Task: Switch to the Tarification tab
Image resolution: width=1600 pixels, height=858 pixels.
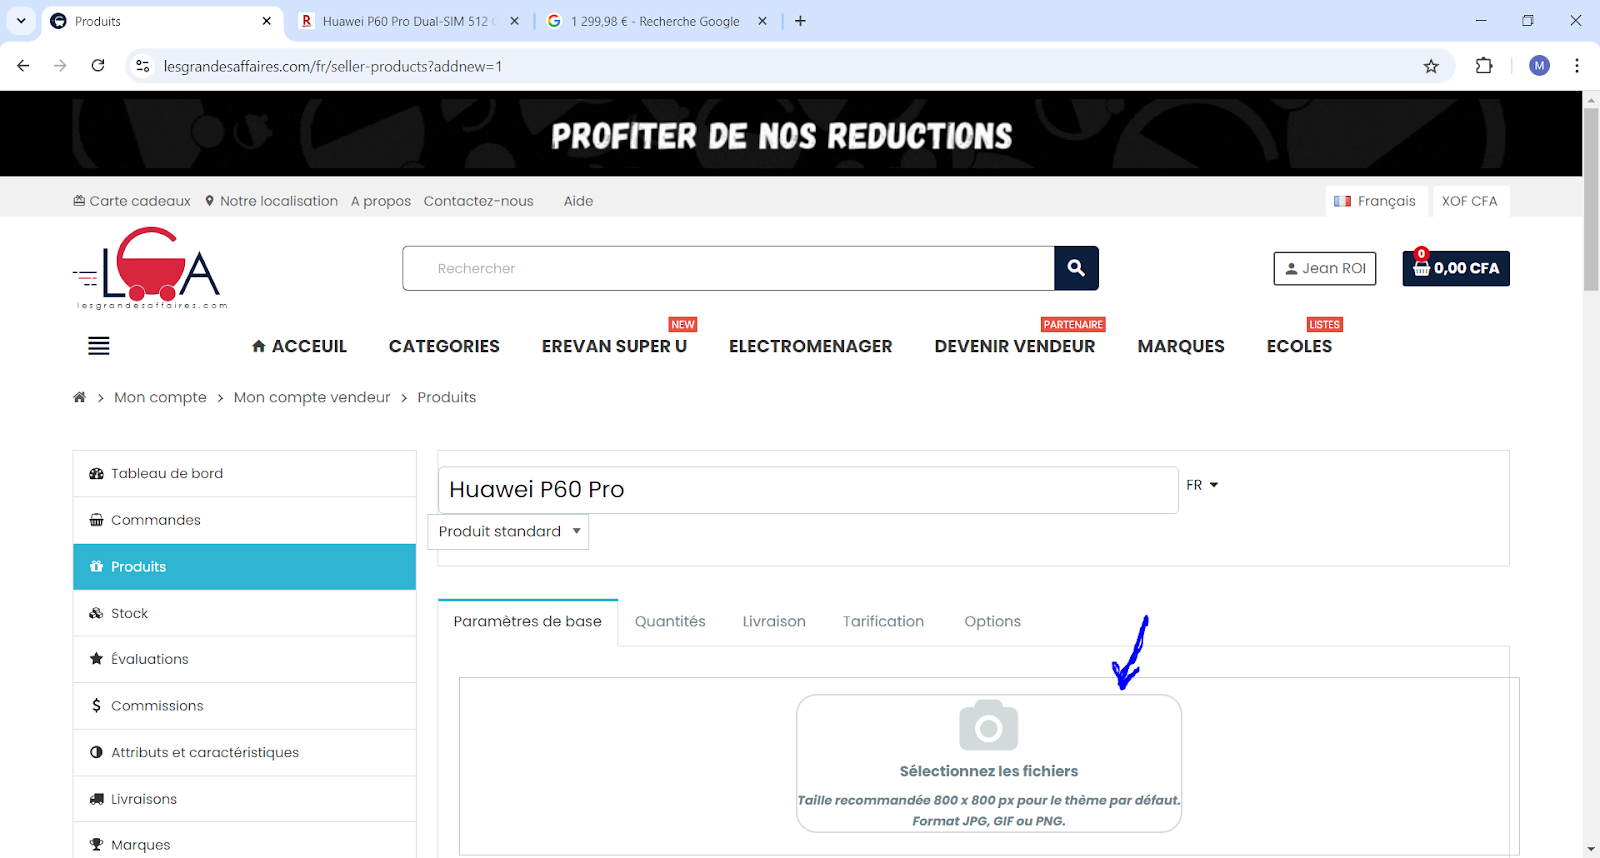Action: click(x=883, y=622)
